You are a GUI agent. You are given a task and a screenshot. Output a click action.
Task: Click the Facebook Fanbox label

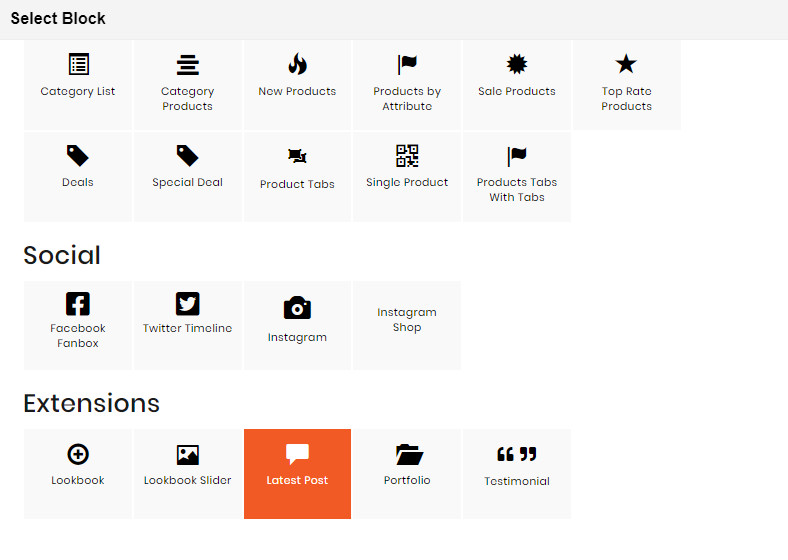[78, 335]
